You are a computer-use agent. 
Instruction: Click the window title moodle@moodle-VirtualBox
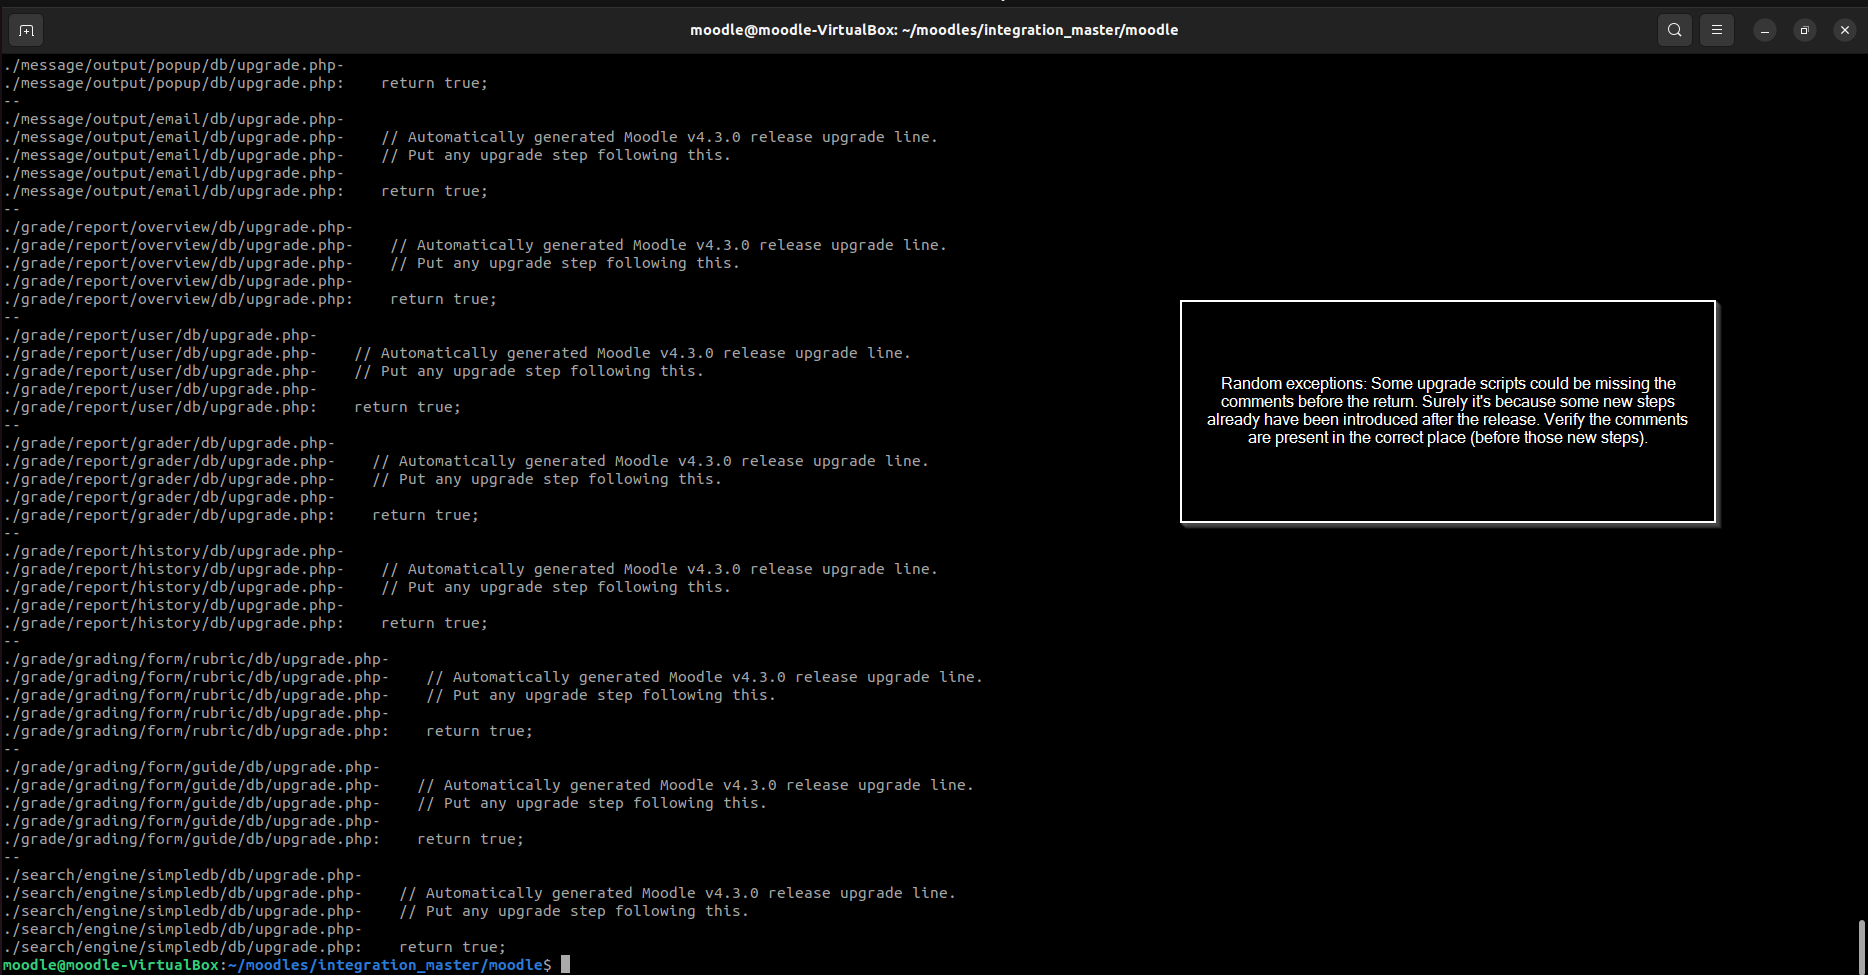click(x=934, y=30)
